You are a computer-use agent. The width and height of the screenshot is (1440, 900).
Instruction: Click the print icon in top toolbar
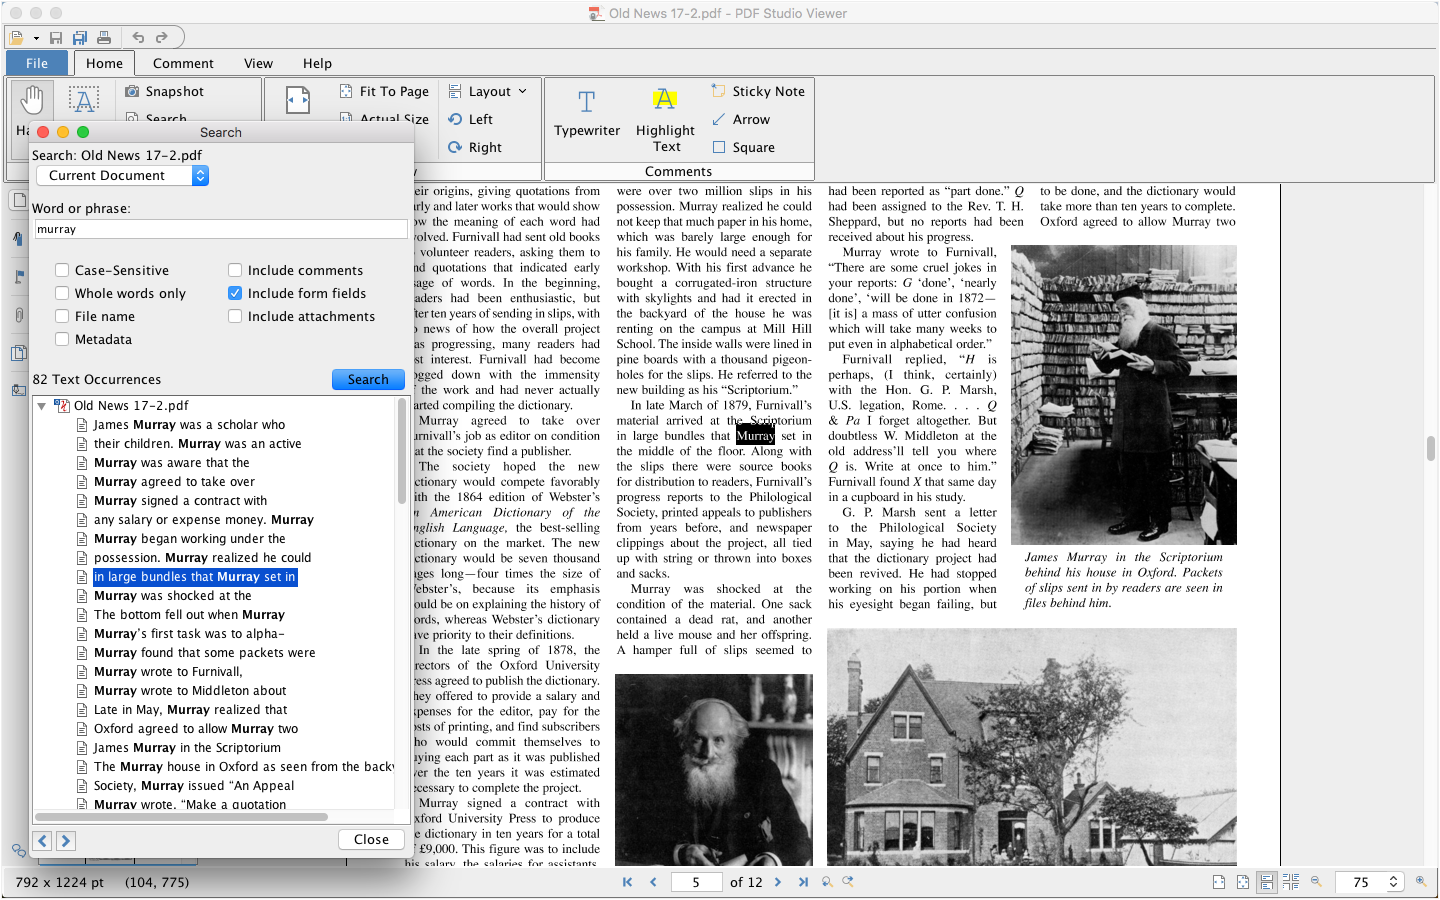click(x=104, y=38)
